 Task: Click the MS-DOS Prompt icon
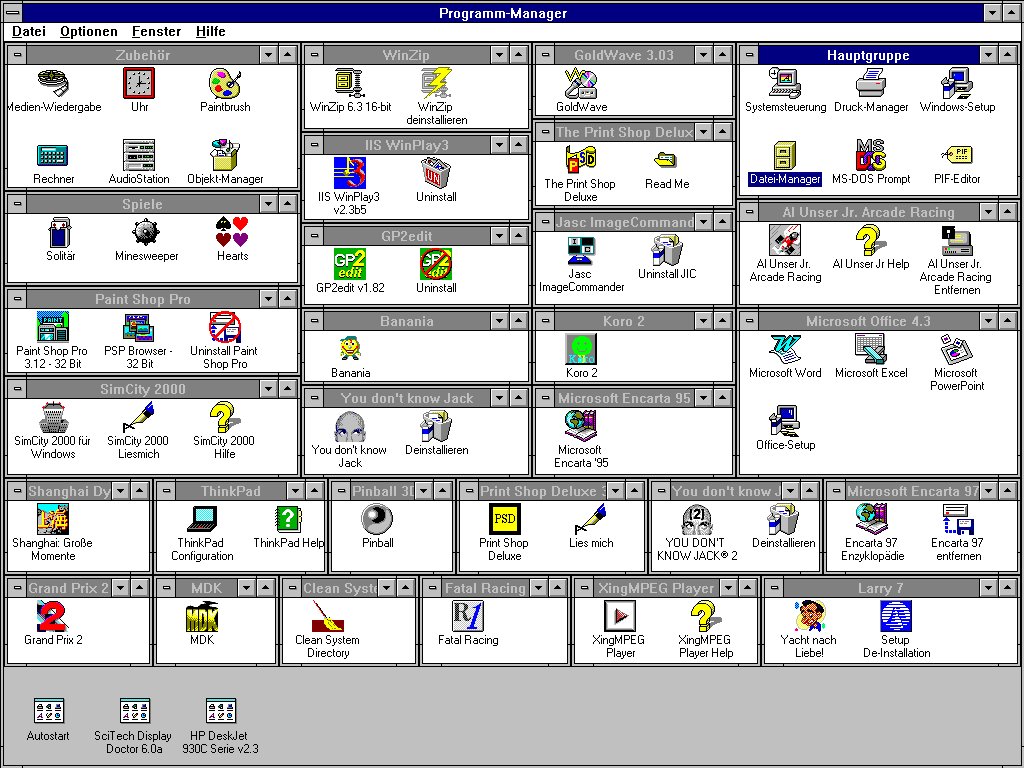pos(870,156)
